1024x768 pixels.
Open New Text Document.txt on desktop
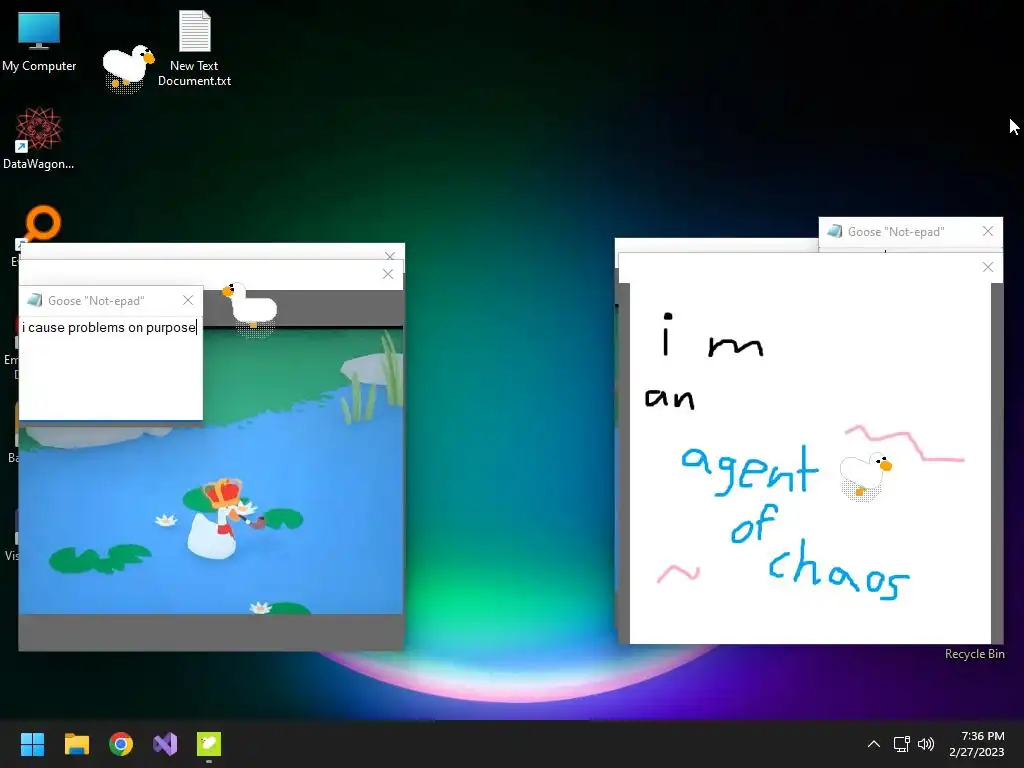[x=194, y=49]
